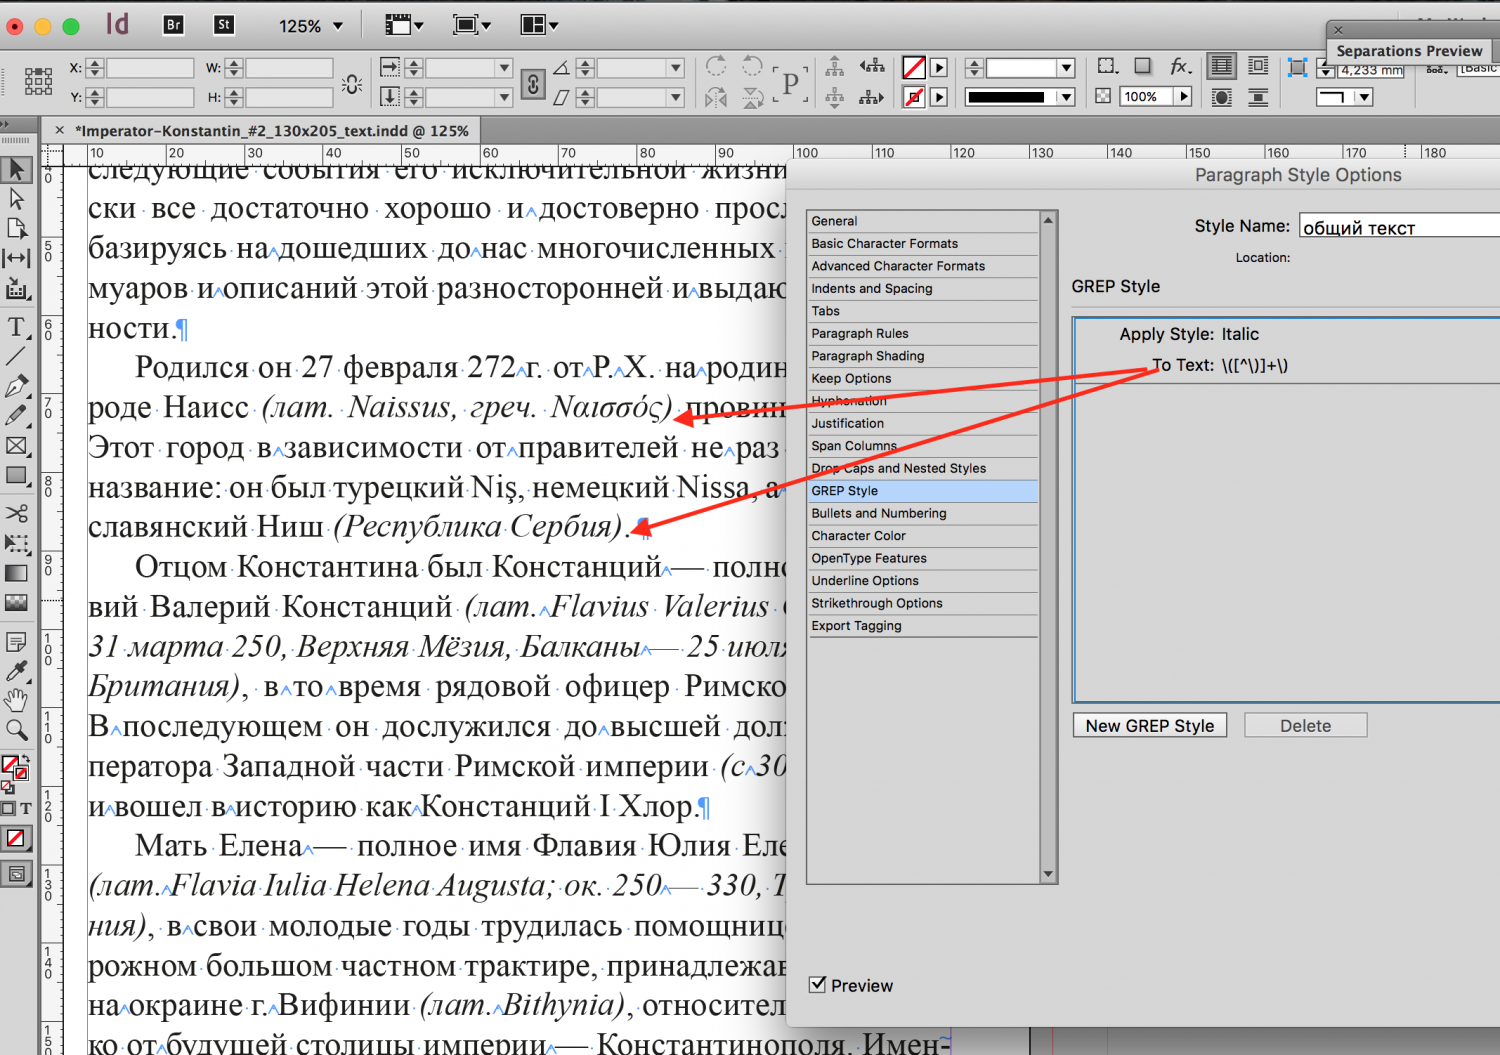The width and height of the screenshot is (1500, 1055).
Task: Expand the stroke style dropdown
Action: [1066, 97]
